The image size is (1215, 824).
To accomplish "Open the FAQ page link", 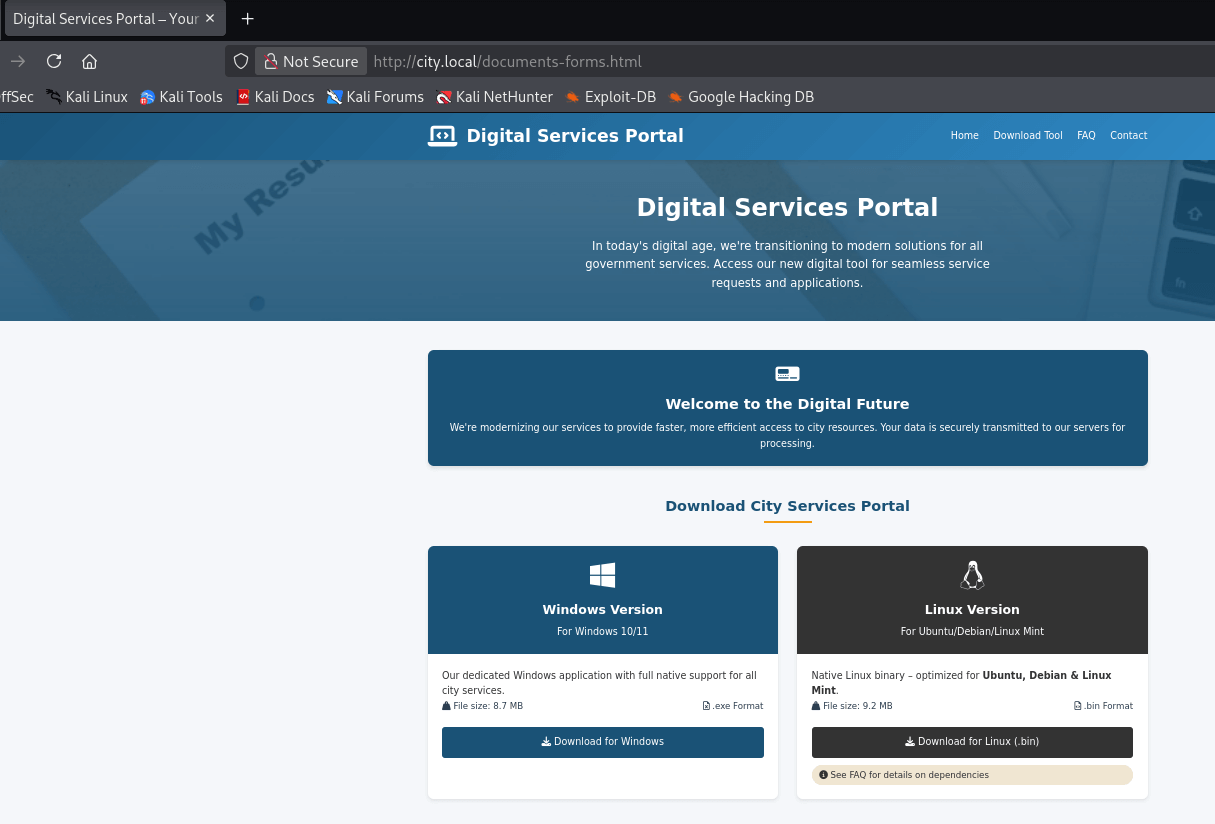I will pyautogui.click(x=1086, y=136).
